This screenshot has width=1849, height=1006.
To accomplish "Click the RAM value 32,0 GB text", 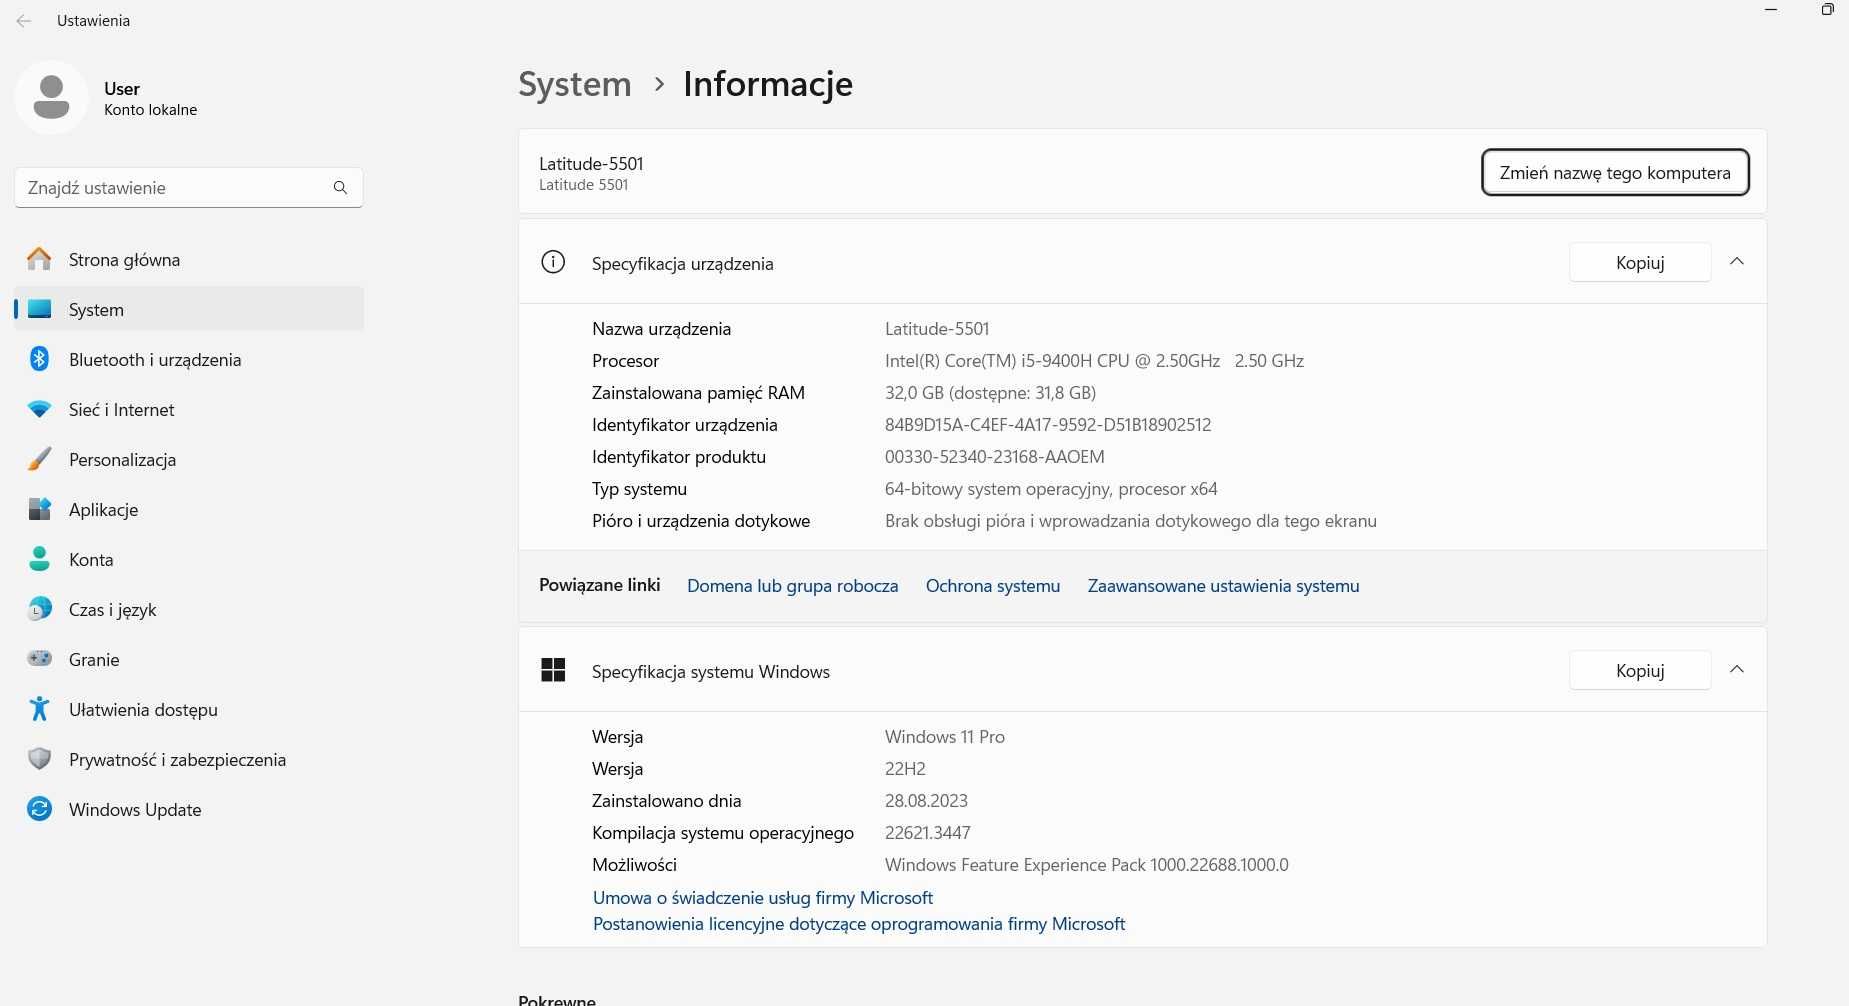I will pyautogui.click(x=990, y=392).
